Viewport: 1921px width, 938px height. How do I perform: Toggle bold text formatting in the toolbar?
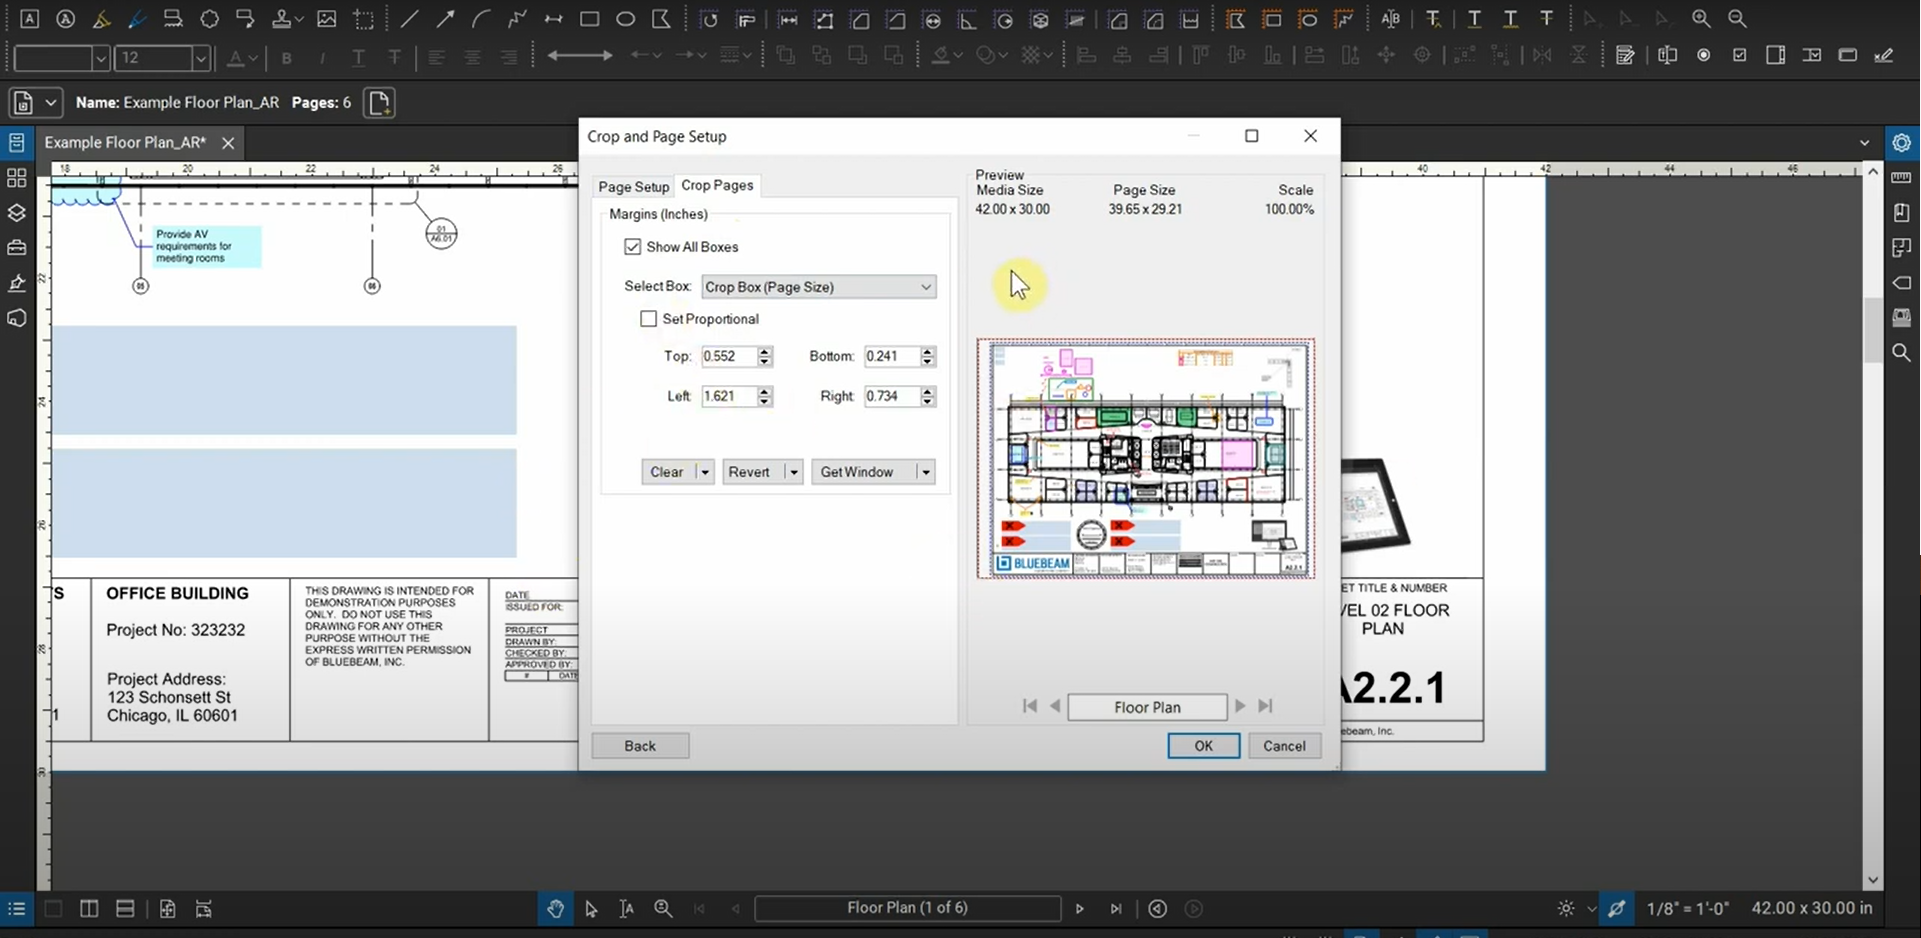pyautogui.click(x=287, y=58)
